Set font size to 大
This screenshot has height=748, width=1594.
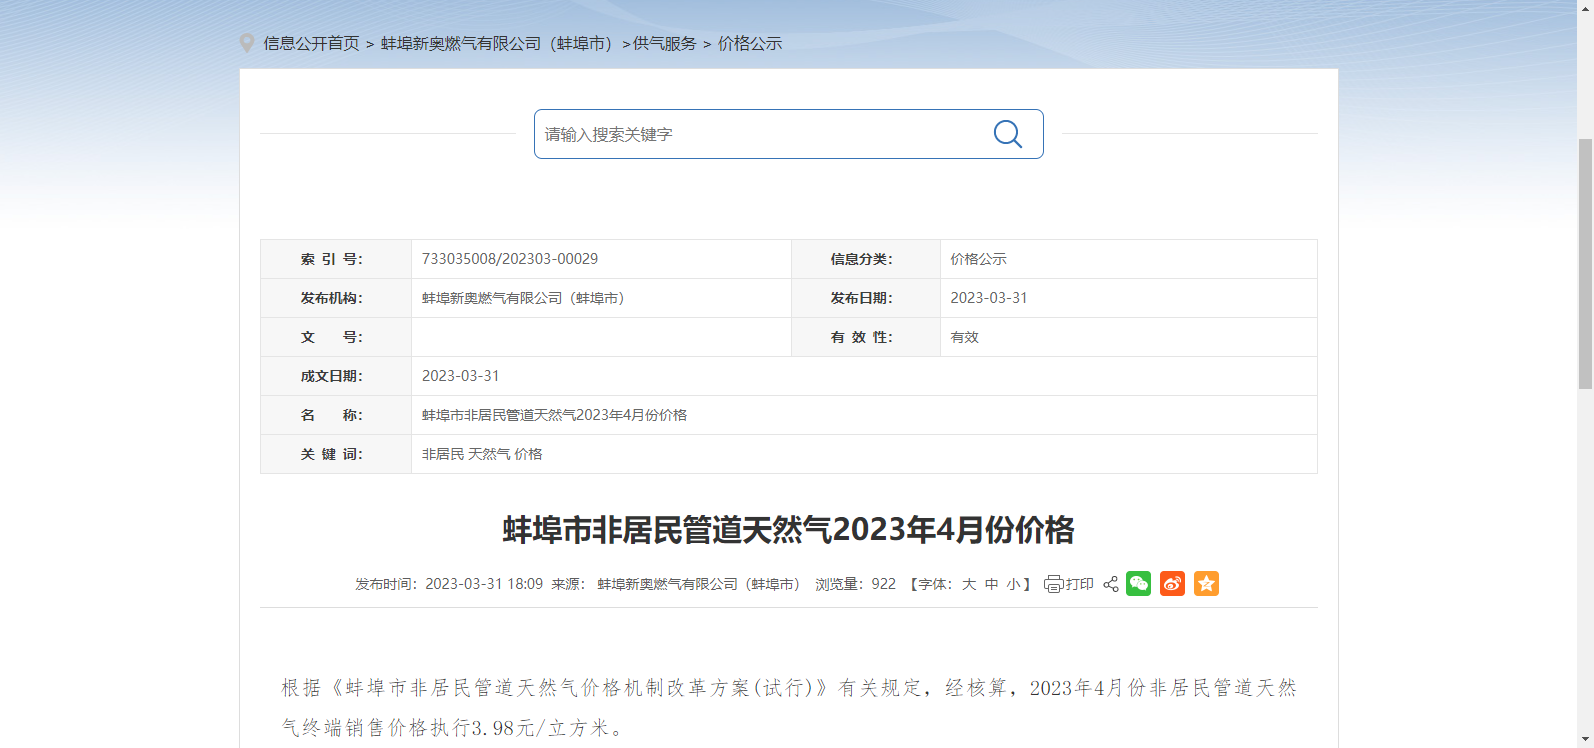(969, 584)
